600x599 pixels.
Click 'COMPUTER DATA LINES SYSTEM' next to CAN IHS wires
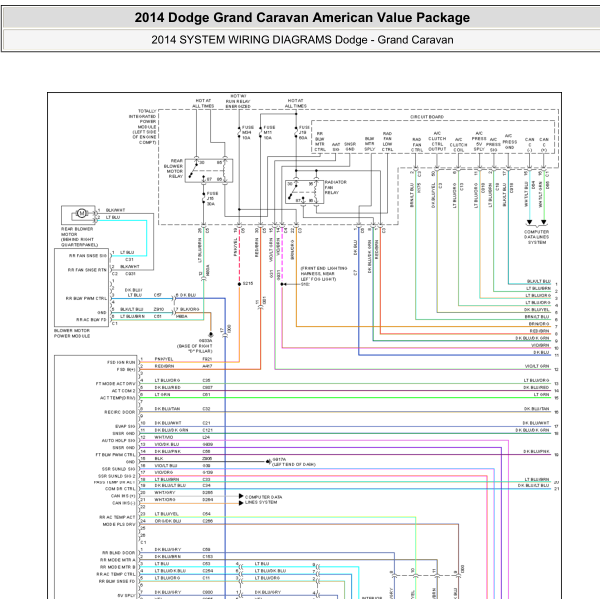click(x=263, y=499)
